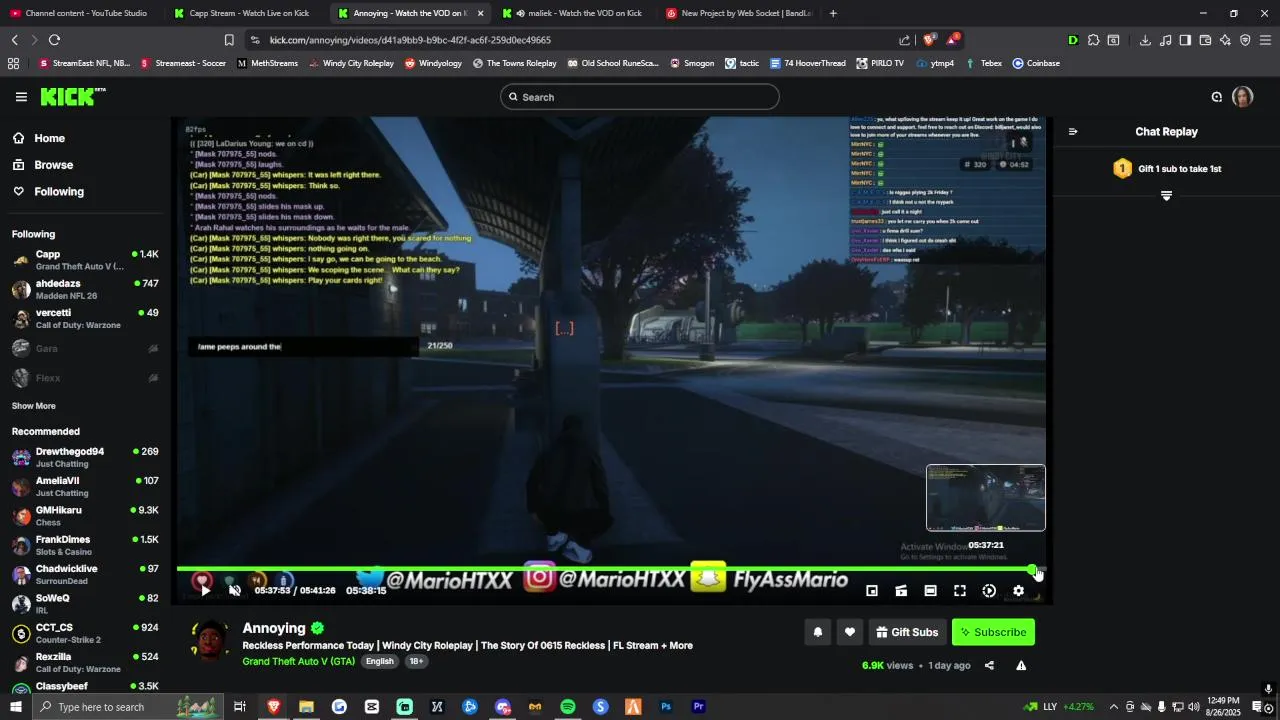Switch to YouTube Studio browser tab

pos(82,13)
